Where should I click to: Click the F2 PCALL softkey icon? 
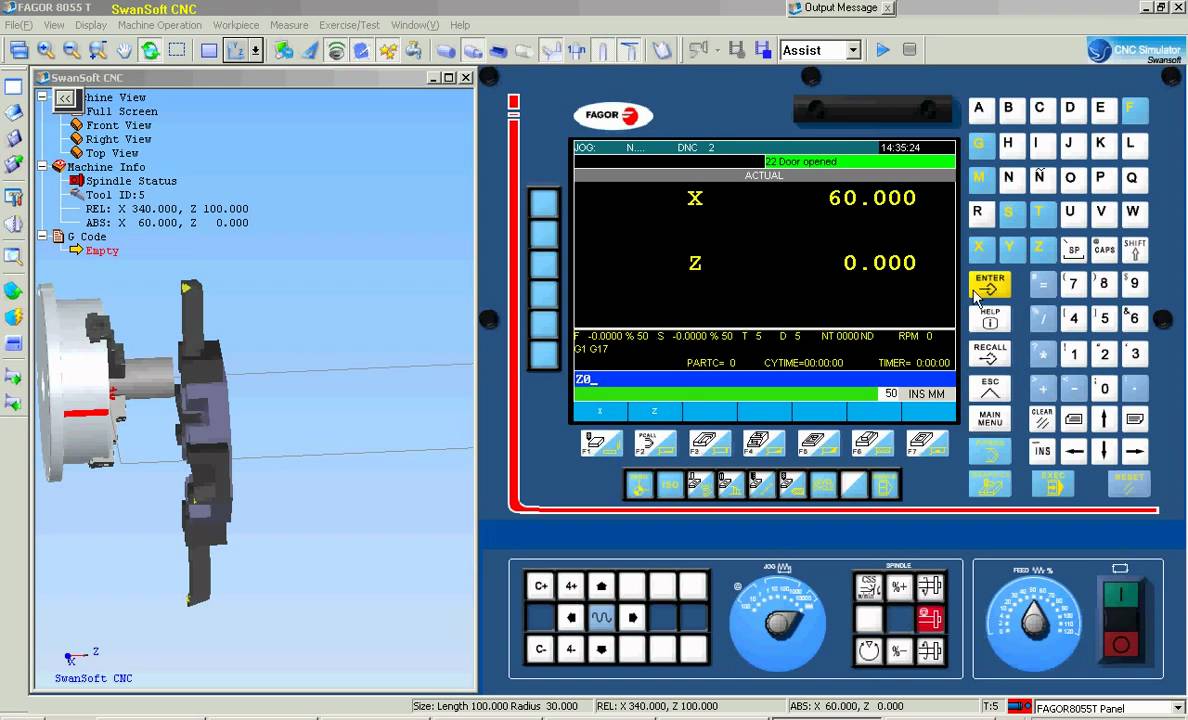pyautogui.click(x=655, y=443)
